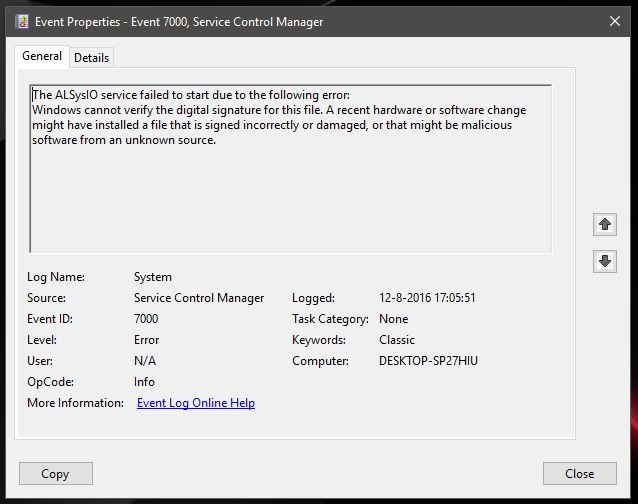The height and width of the screenshot is (504, 638).
Task: Close the dialog with the X button
Action: coord(614,21)
